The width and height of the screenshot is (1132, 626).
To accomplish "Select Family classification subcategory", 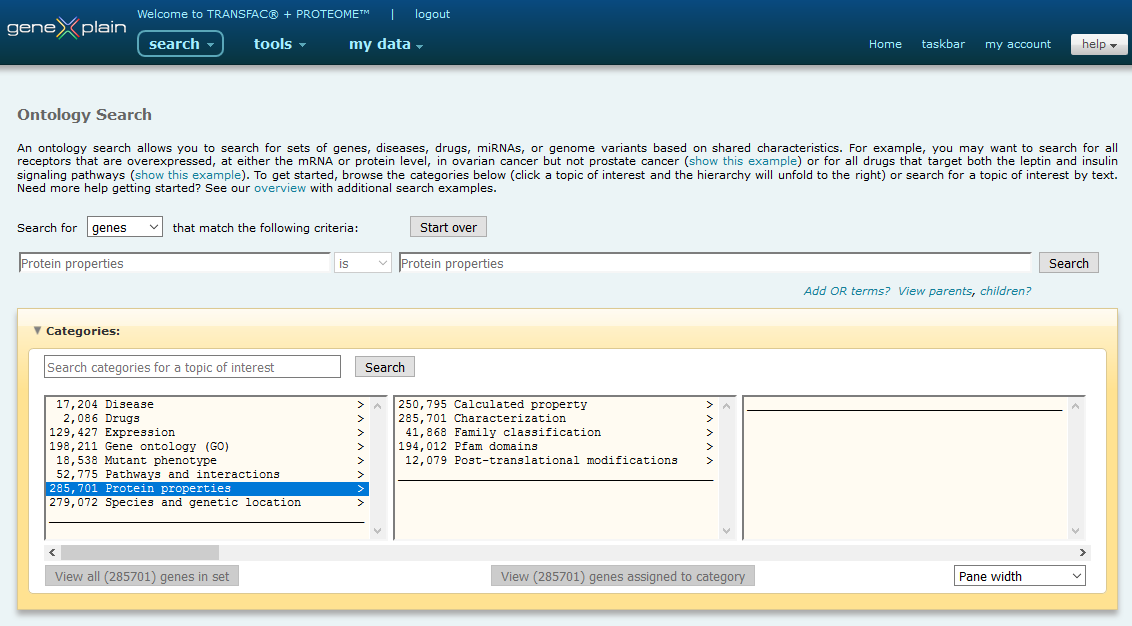I will click(x=556, y=432).
